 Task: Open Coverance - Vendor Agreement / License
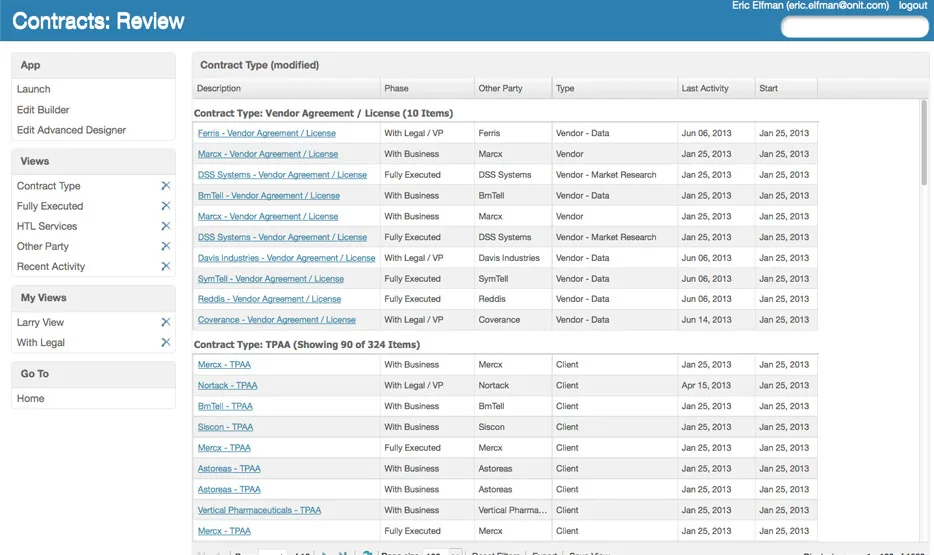[276, 320]
